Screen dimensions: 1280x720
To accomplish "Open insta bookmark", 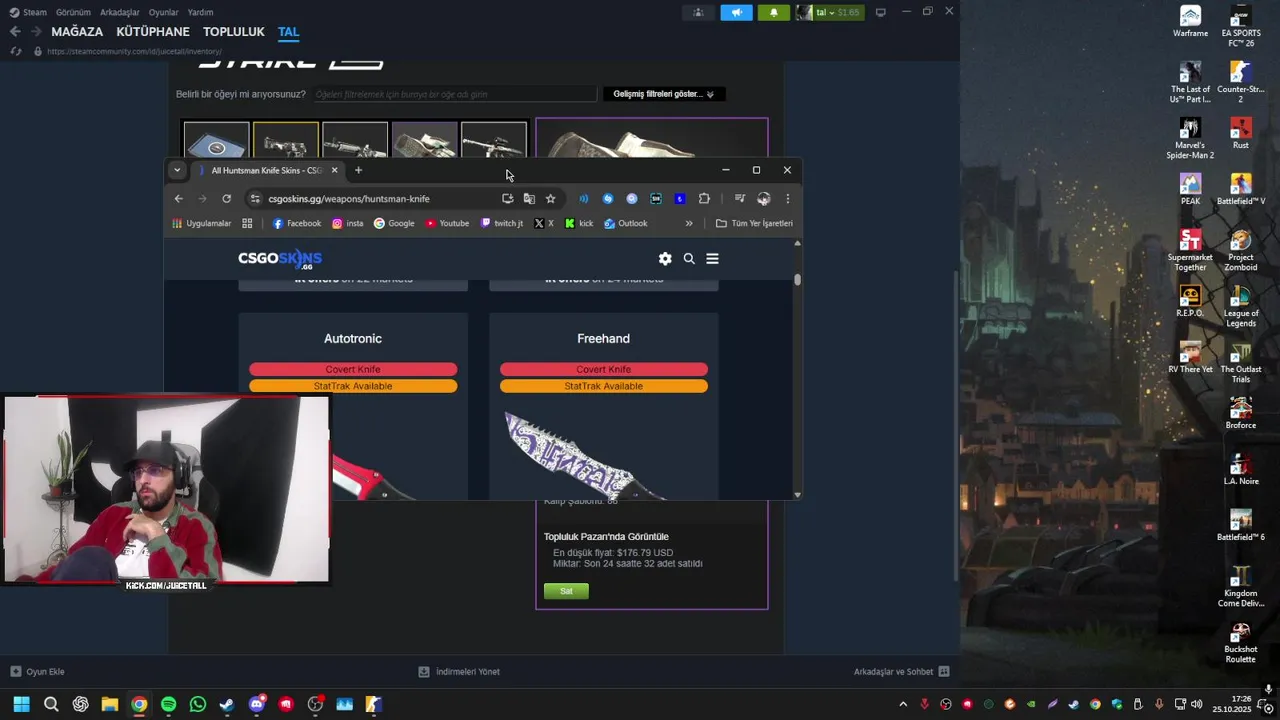I will point(348,223).
